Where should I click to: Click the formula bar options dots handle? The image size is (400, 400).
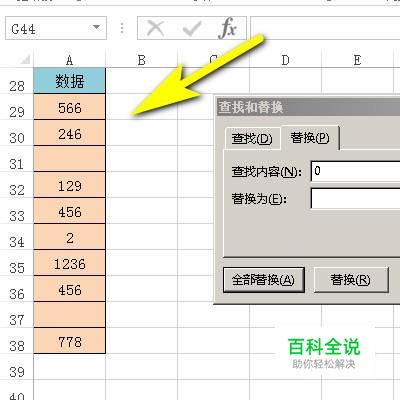(122, 28)
